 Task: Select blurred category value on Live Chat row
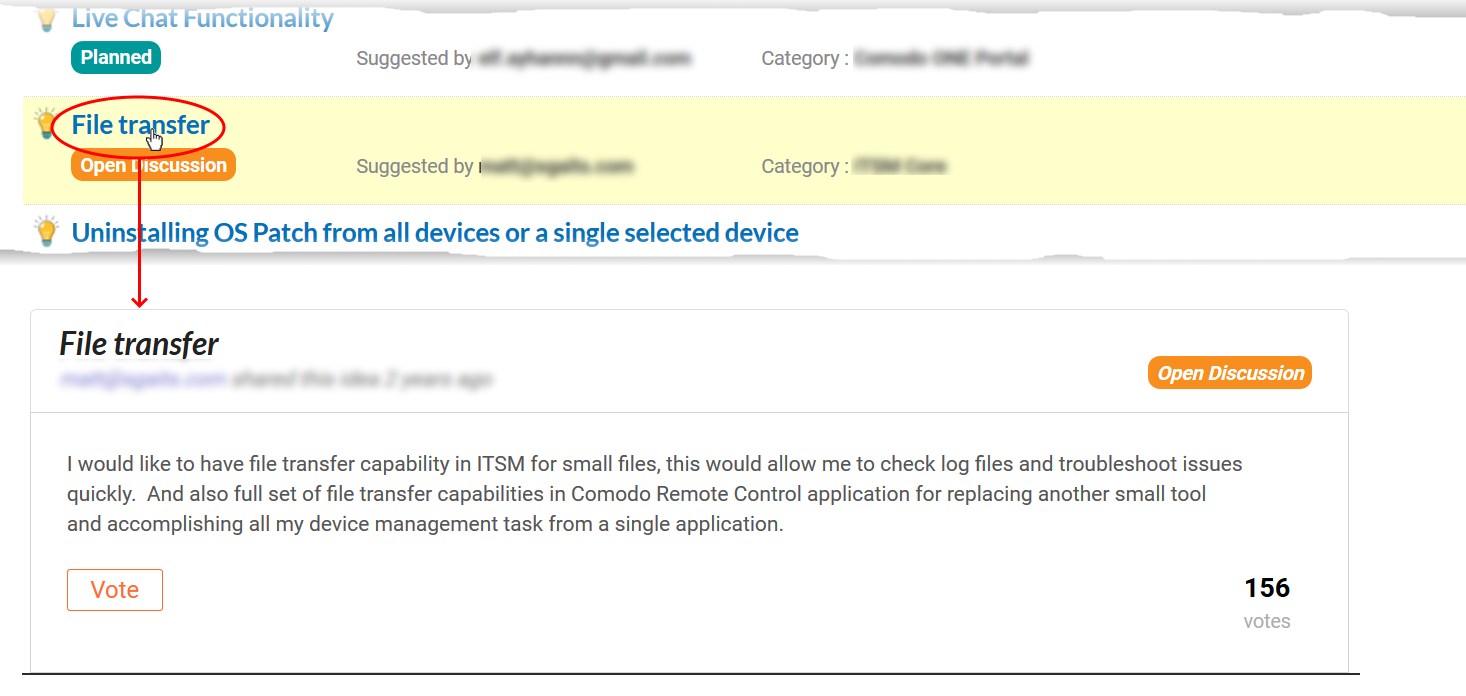point(942,58)
